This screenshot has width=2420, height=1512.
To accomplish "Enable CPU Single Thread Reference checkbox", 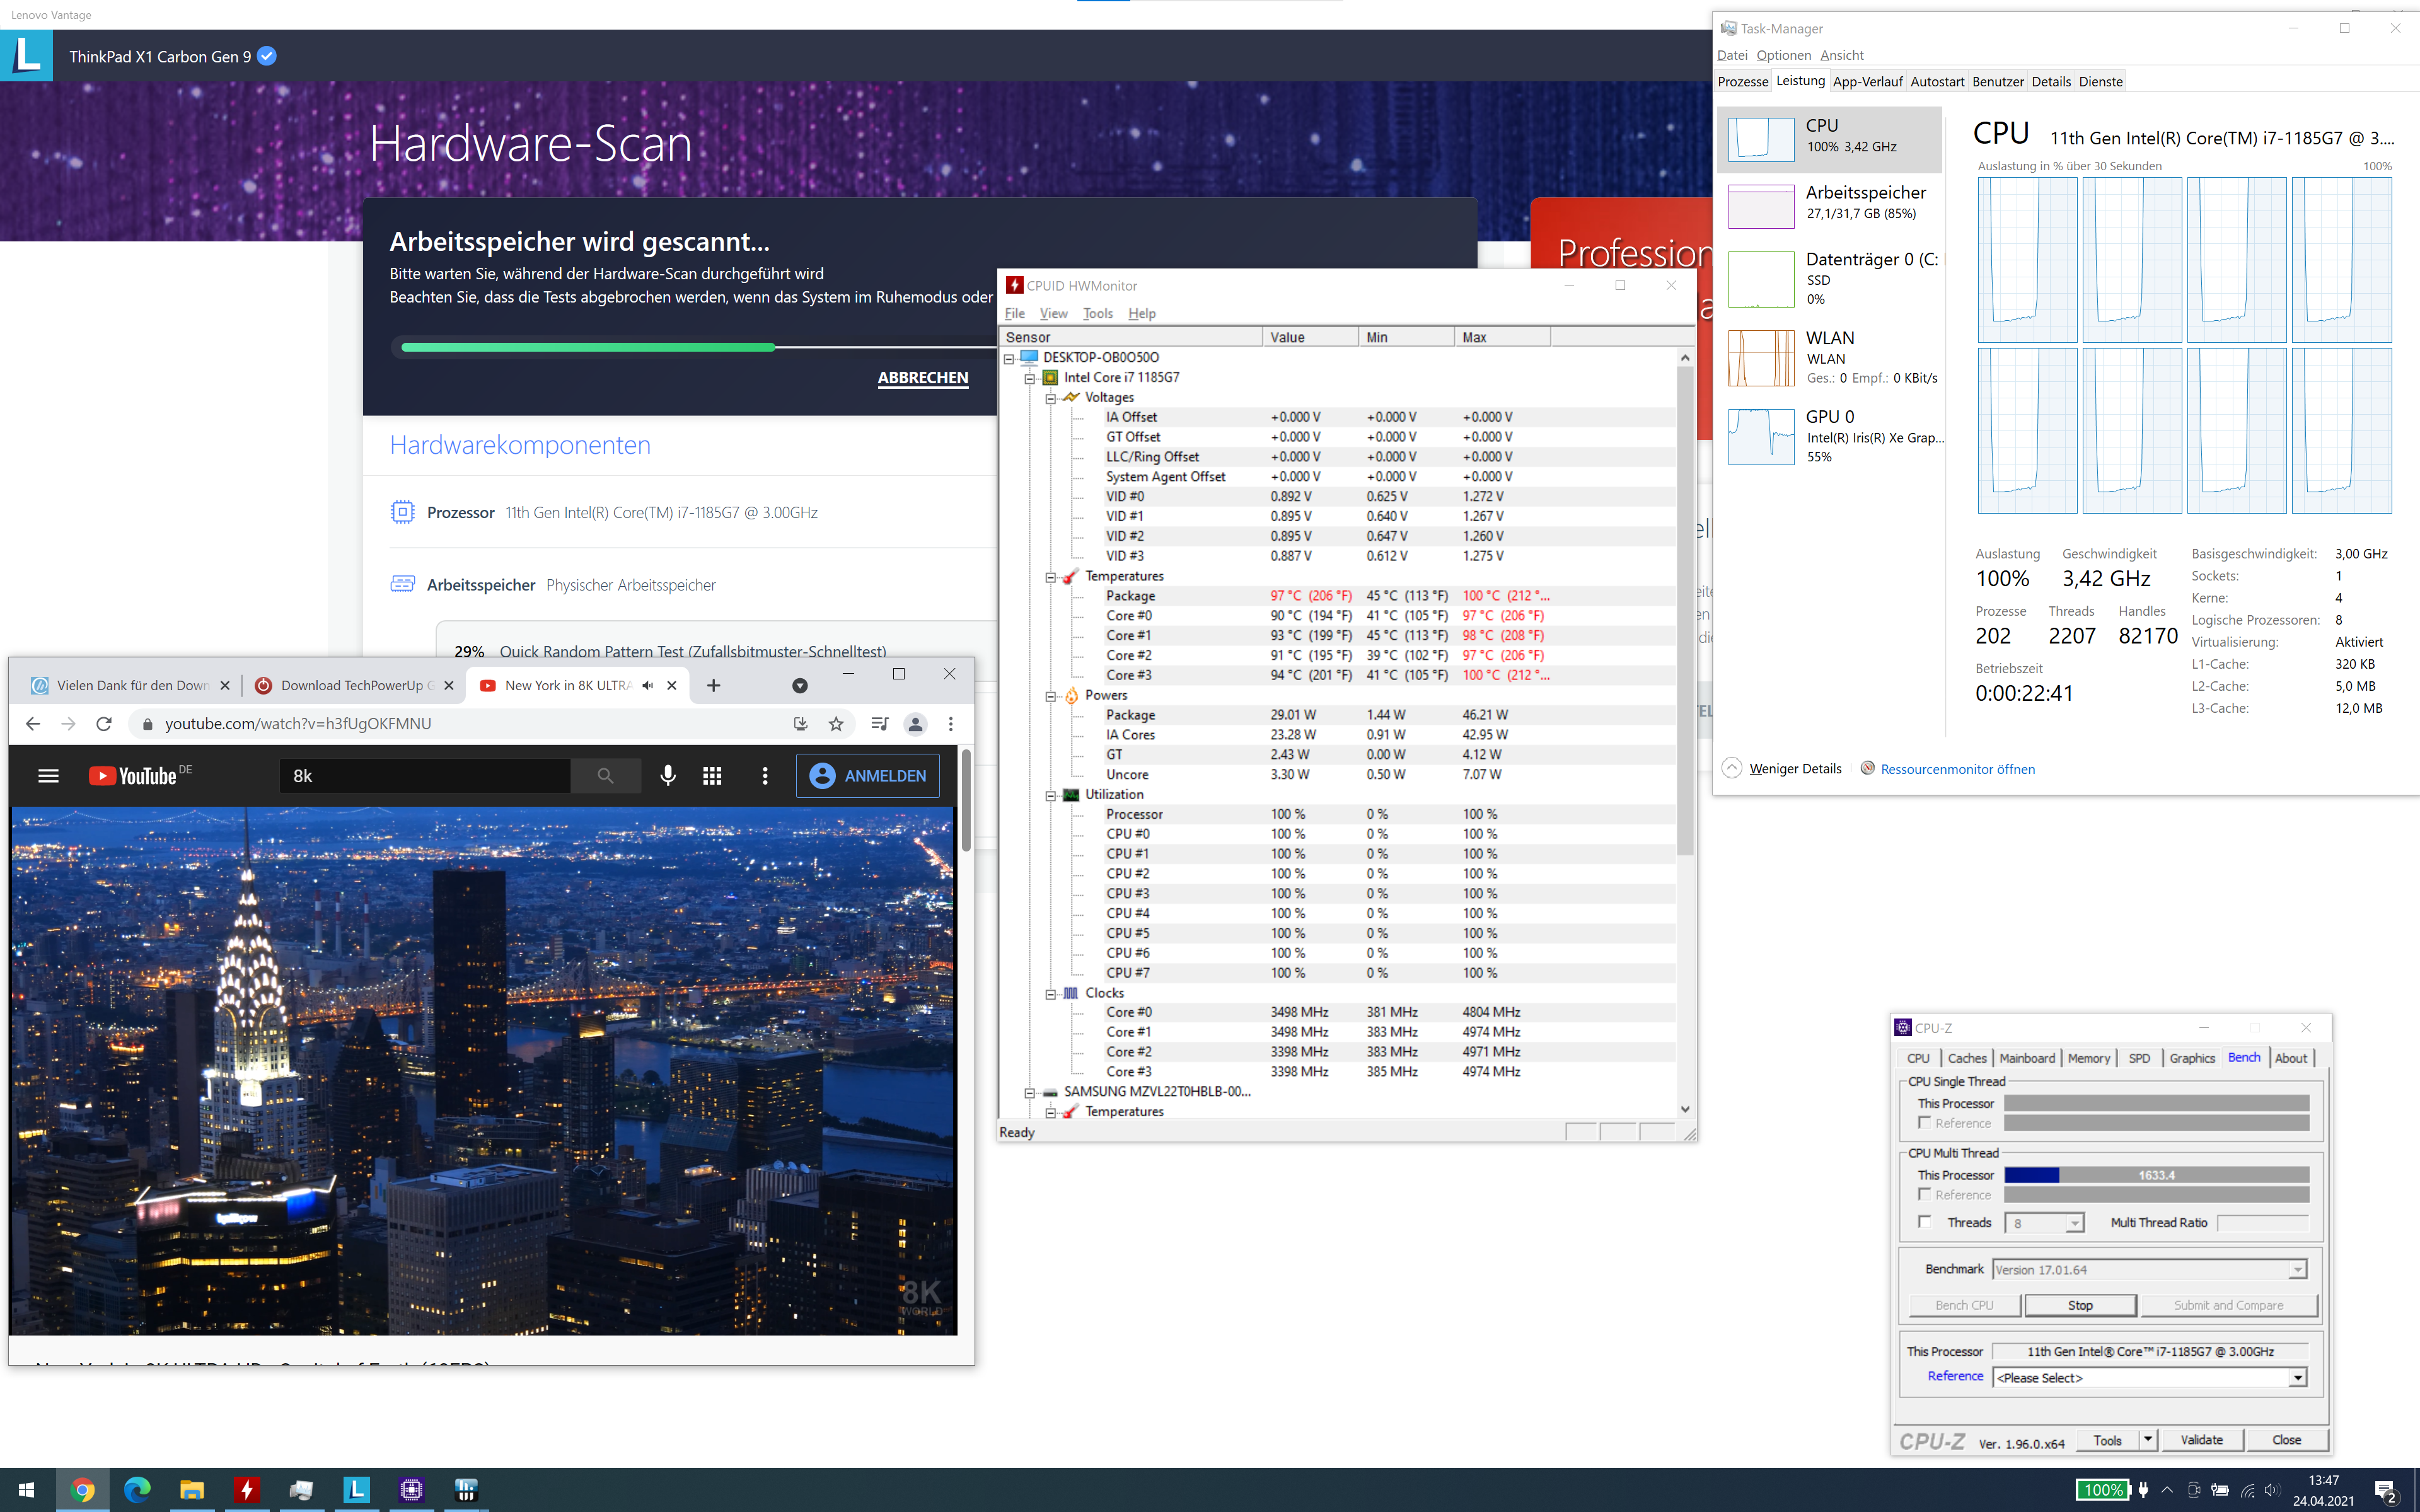I will [1924, 1123].
